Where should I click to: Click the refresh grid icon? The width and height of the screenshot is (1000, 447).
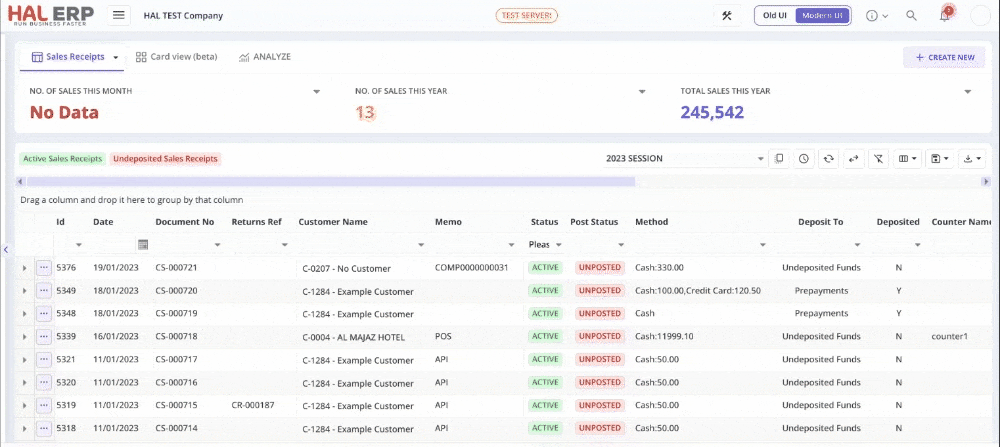828,159
